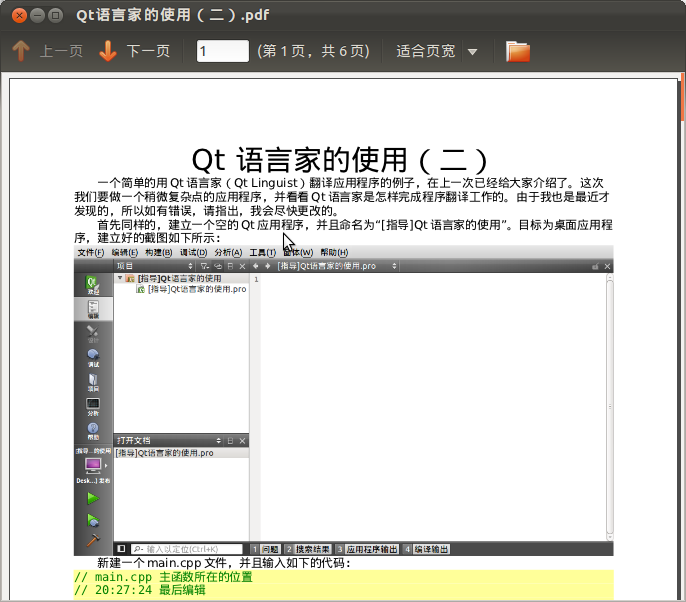
Task: Select the 分析 analyze mode sidebar icon
Action: pos(93,407)
